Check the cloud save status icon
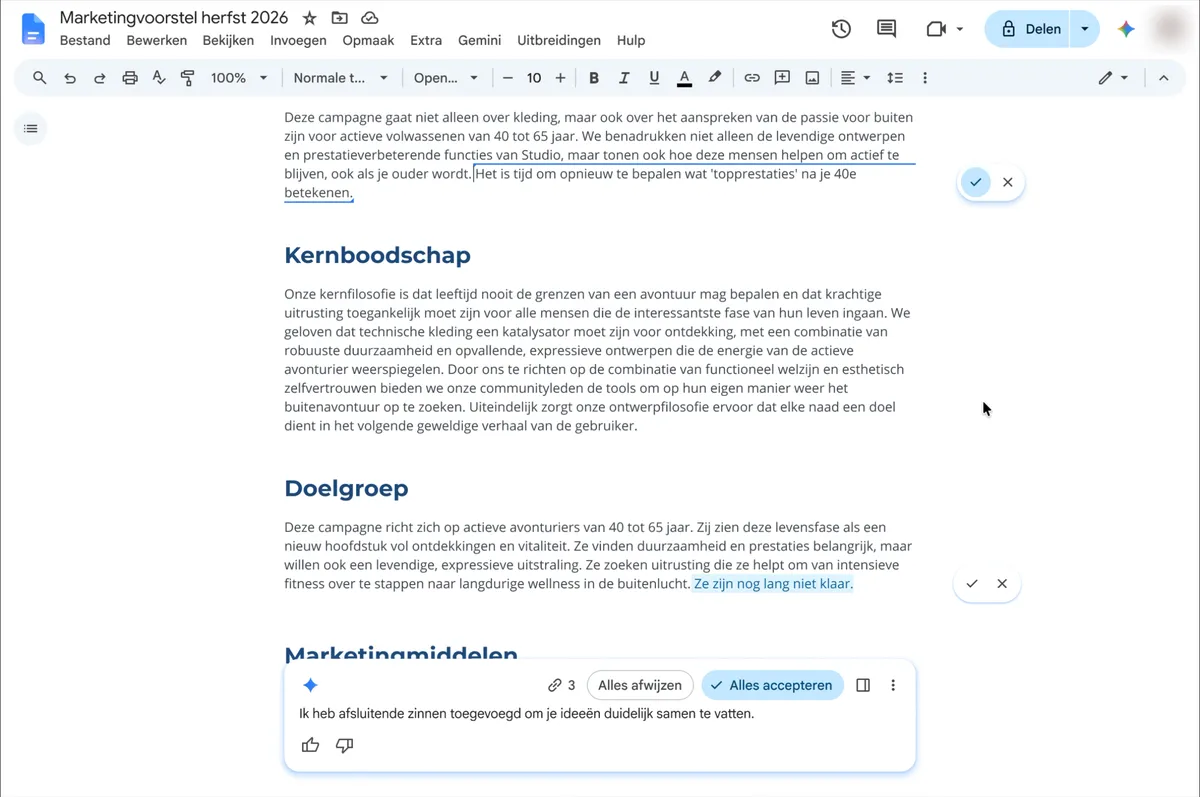 (370, 18)
